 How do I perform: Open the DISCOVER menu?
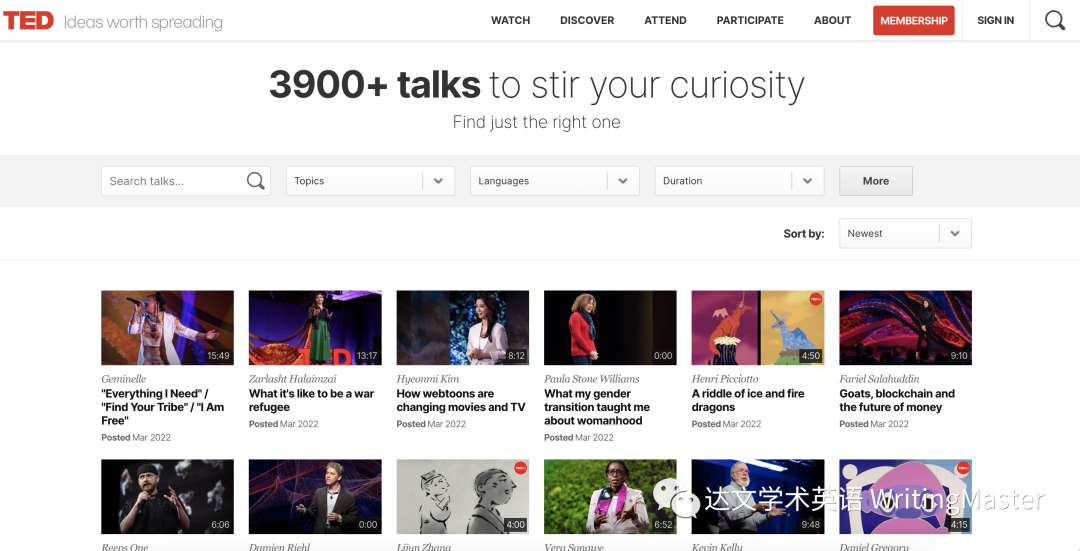coord(587,21)
